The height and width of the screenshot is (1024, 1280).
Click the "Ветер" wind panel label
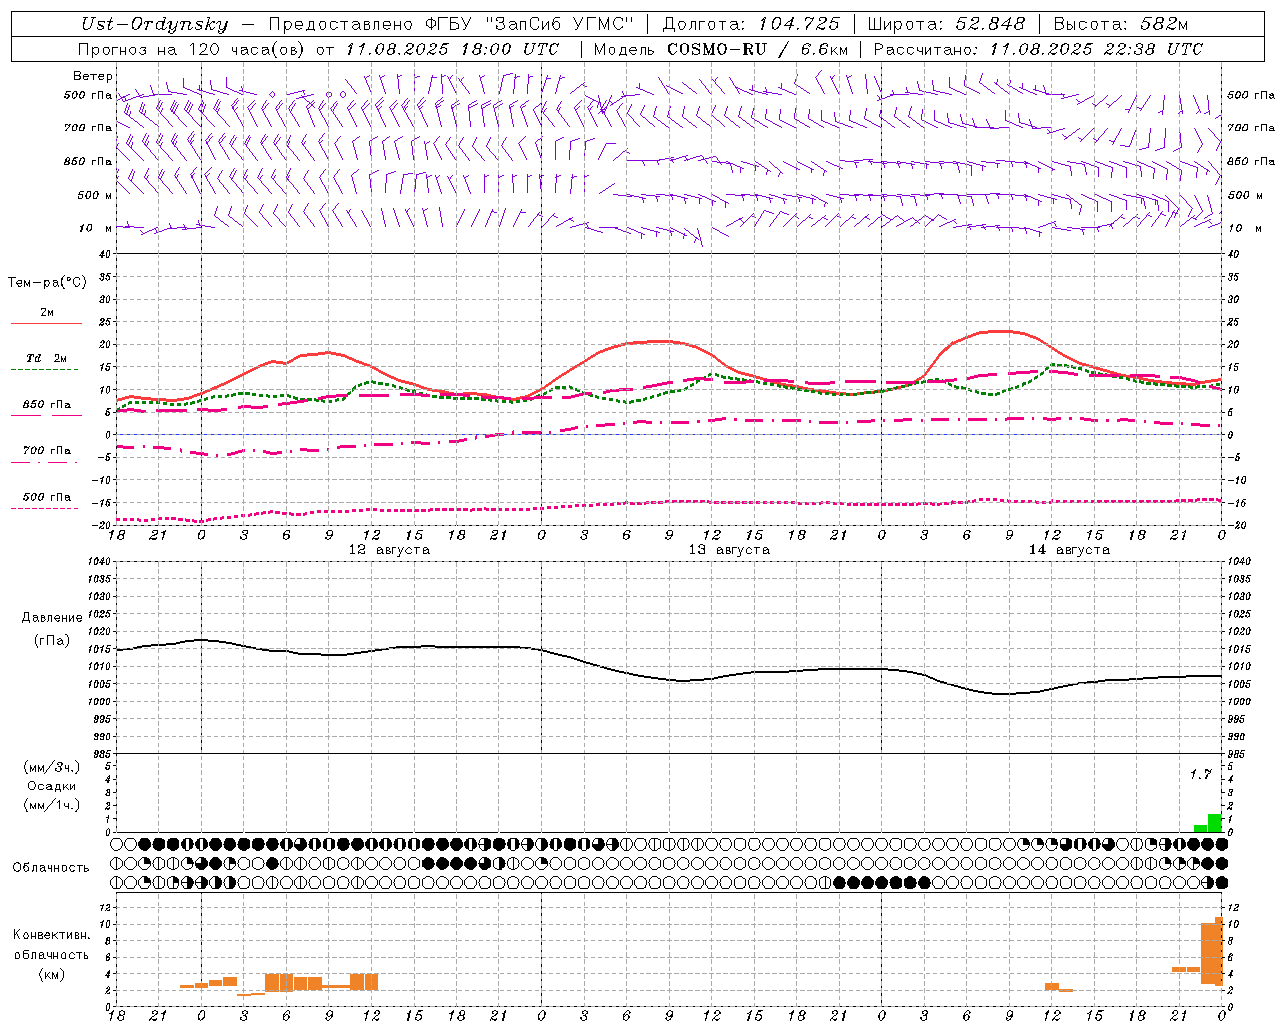pyautogui.click(x=93, y=76)
